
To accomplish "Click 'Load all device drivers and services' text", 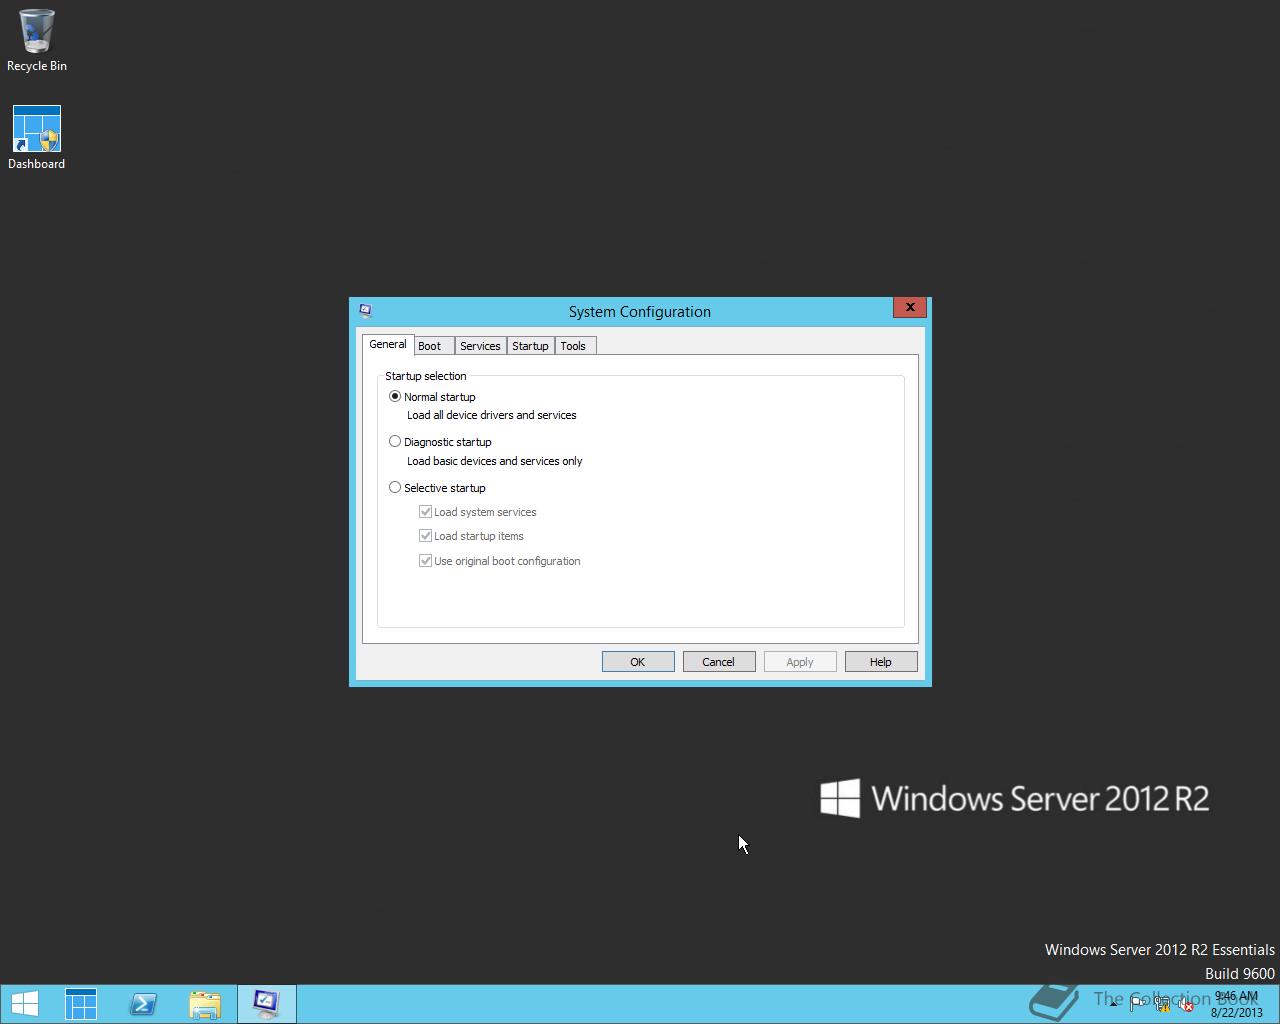I will coord(492,415).
